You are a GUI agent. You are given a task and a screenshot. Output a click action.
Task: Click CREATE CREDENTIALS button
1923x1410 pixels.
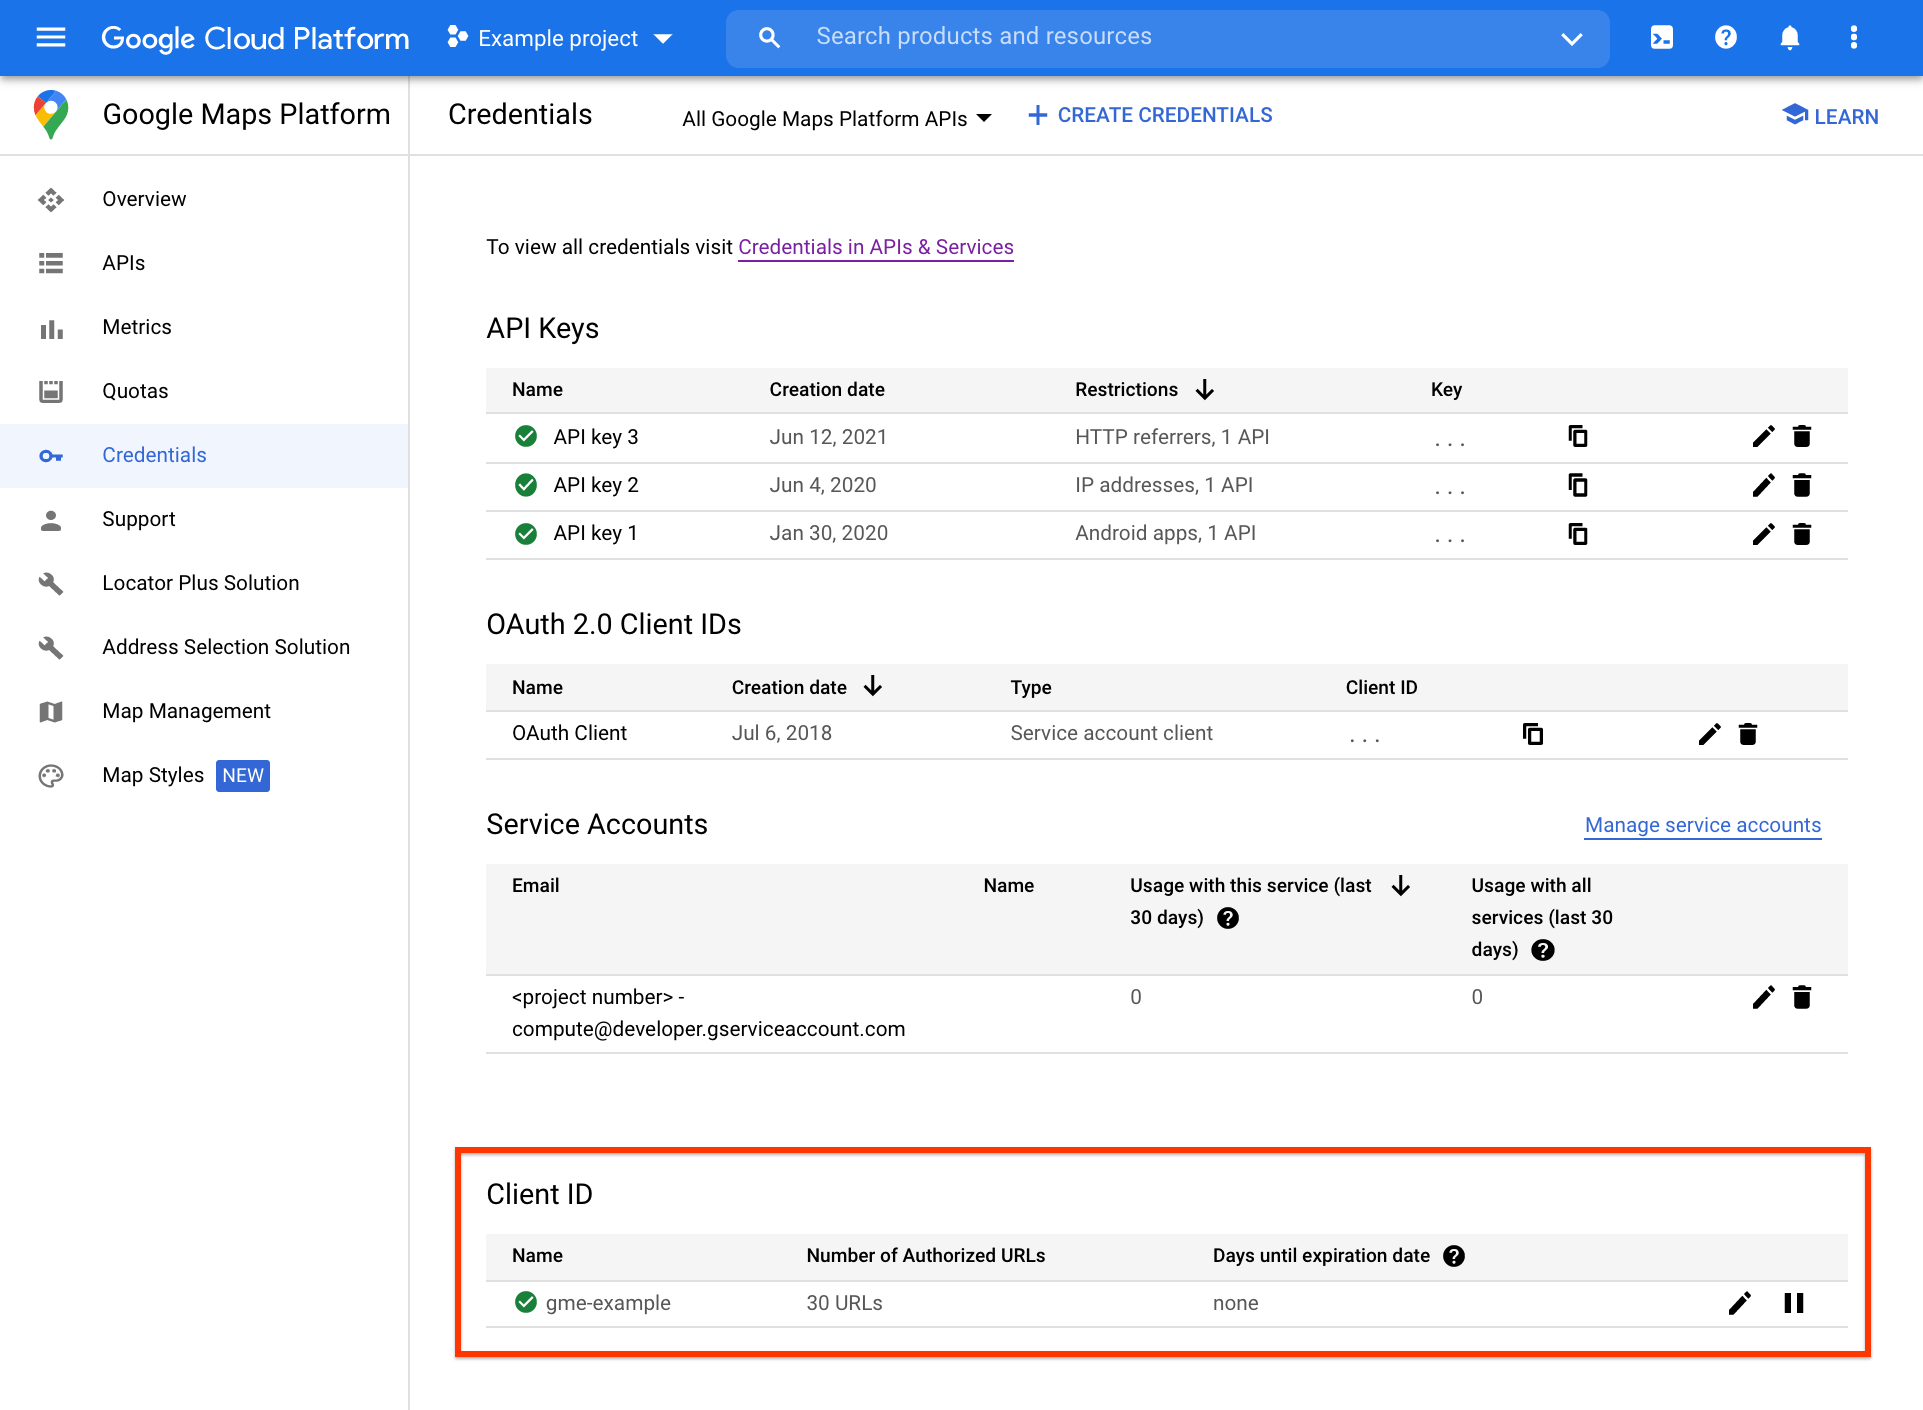click(x=1150, y=115)
